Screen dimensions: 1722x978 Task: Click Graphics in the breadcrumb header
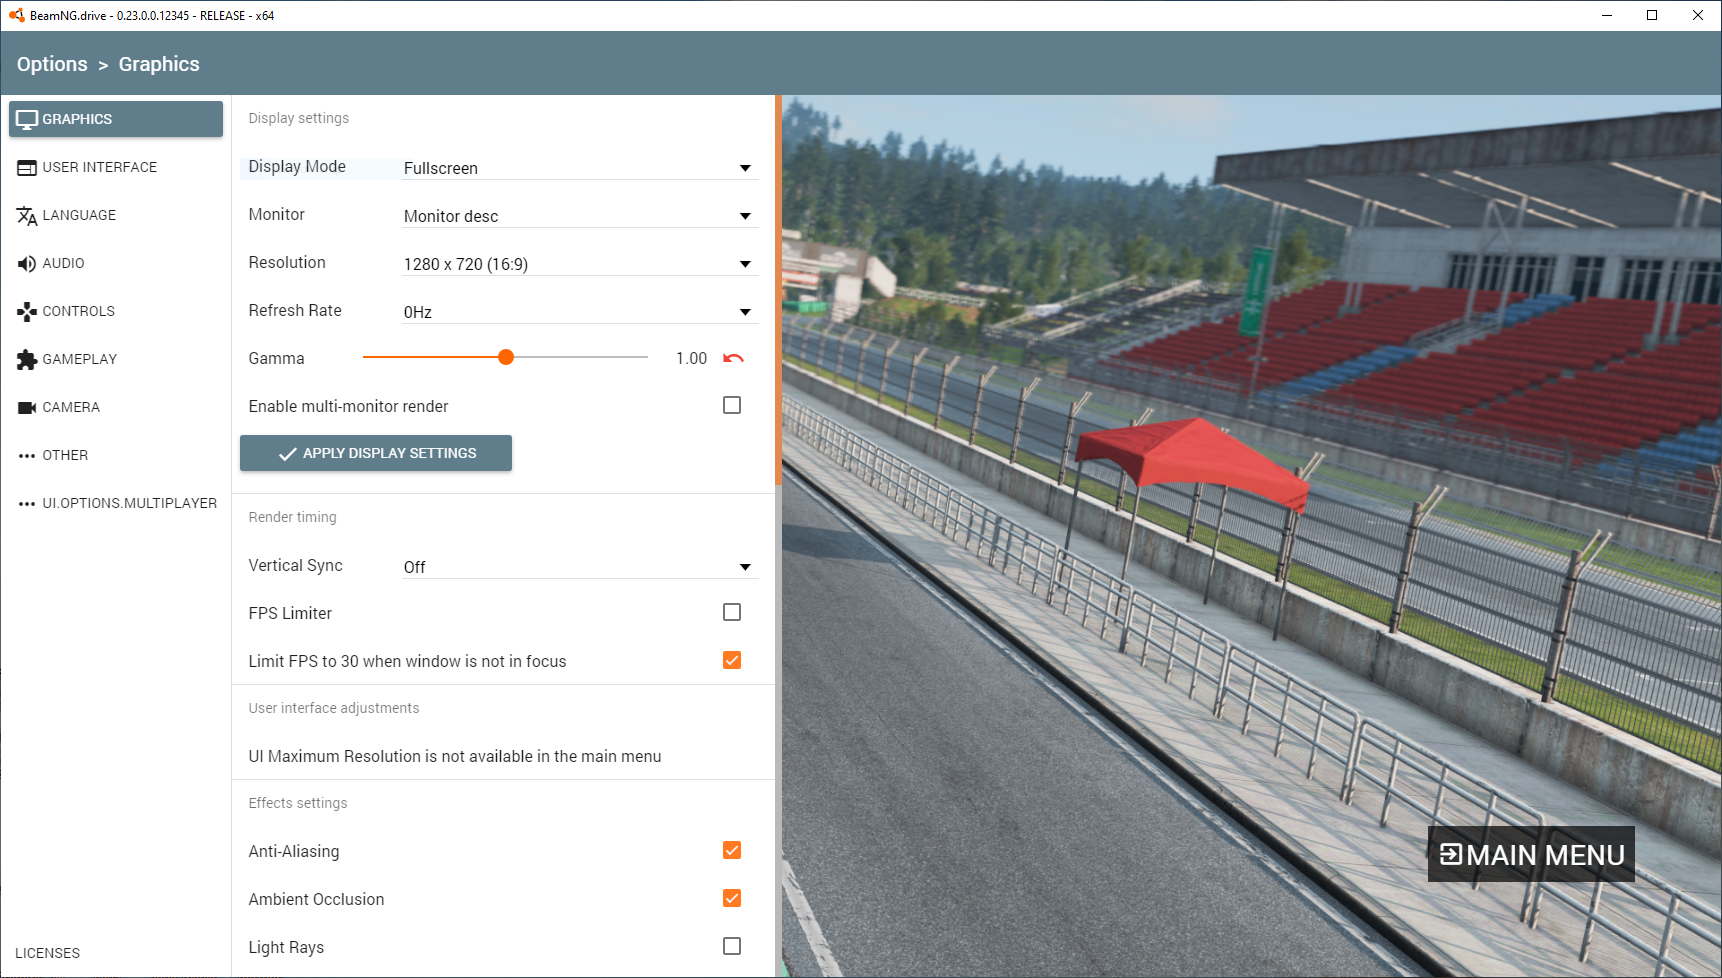(159, 64)
